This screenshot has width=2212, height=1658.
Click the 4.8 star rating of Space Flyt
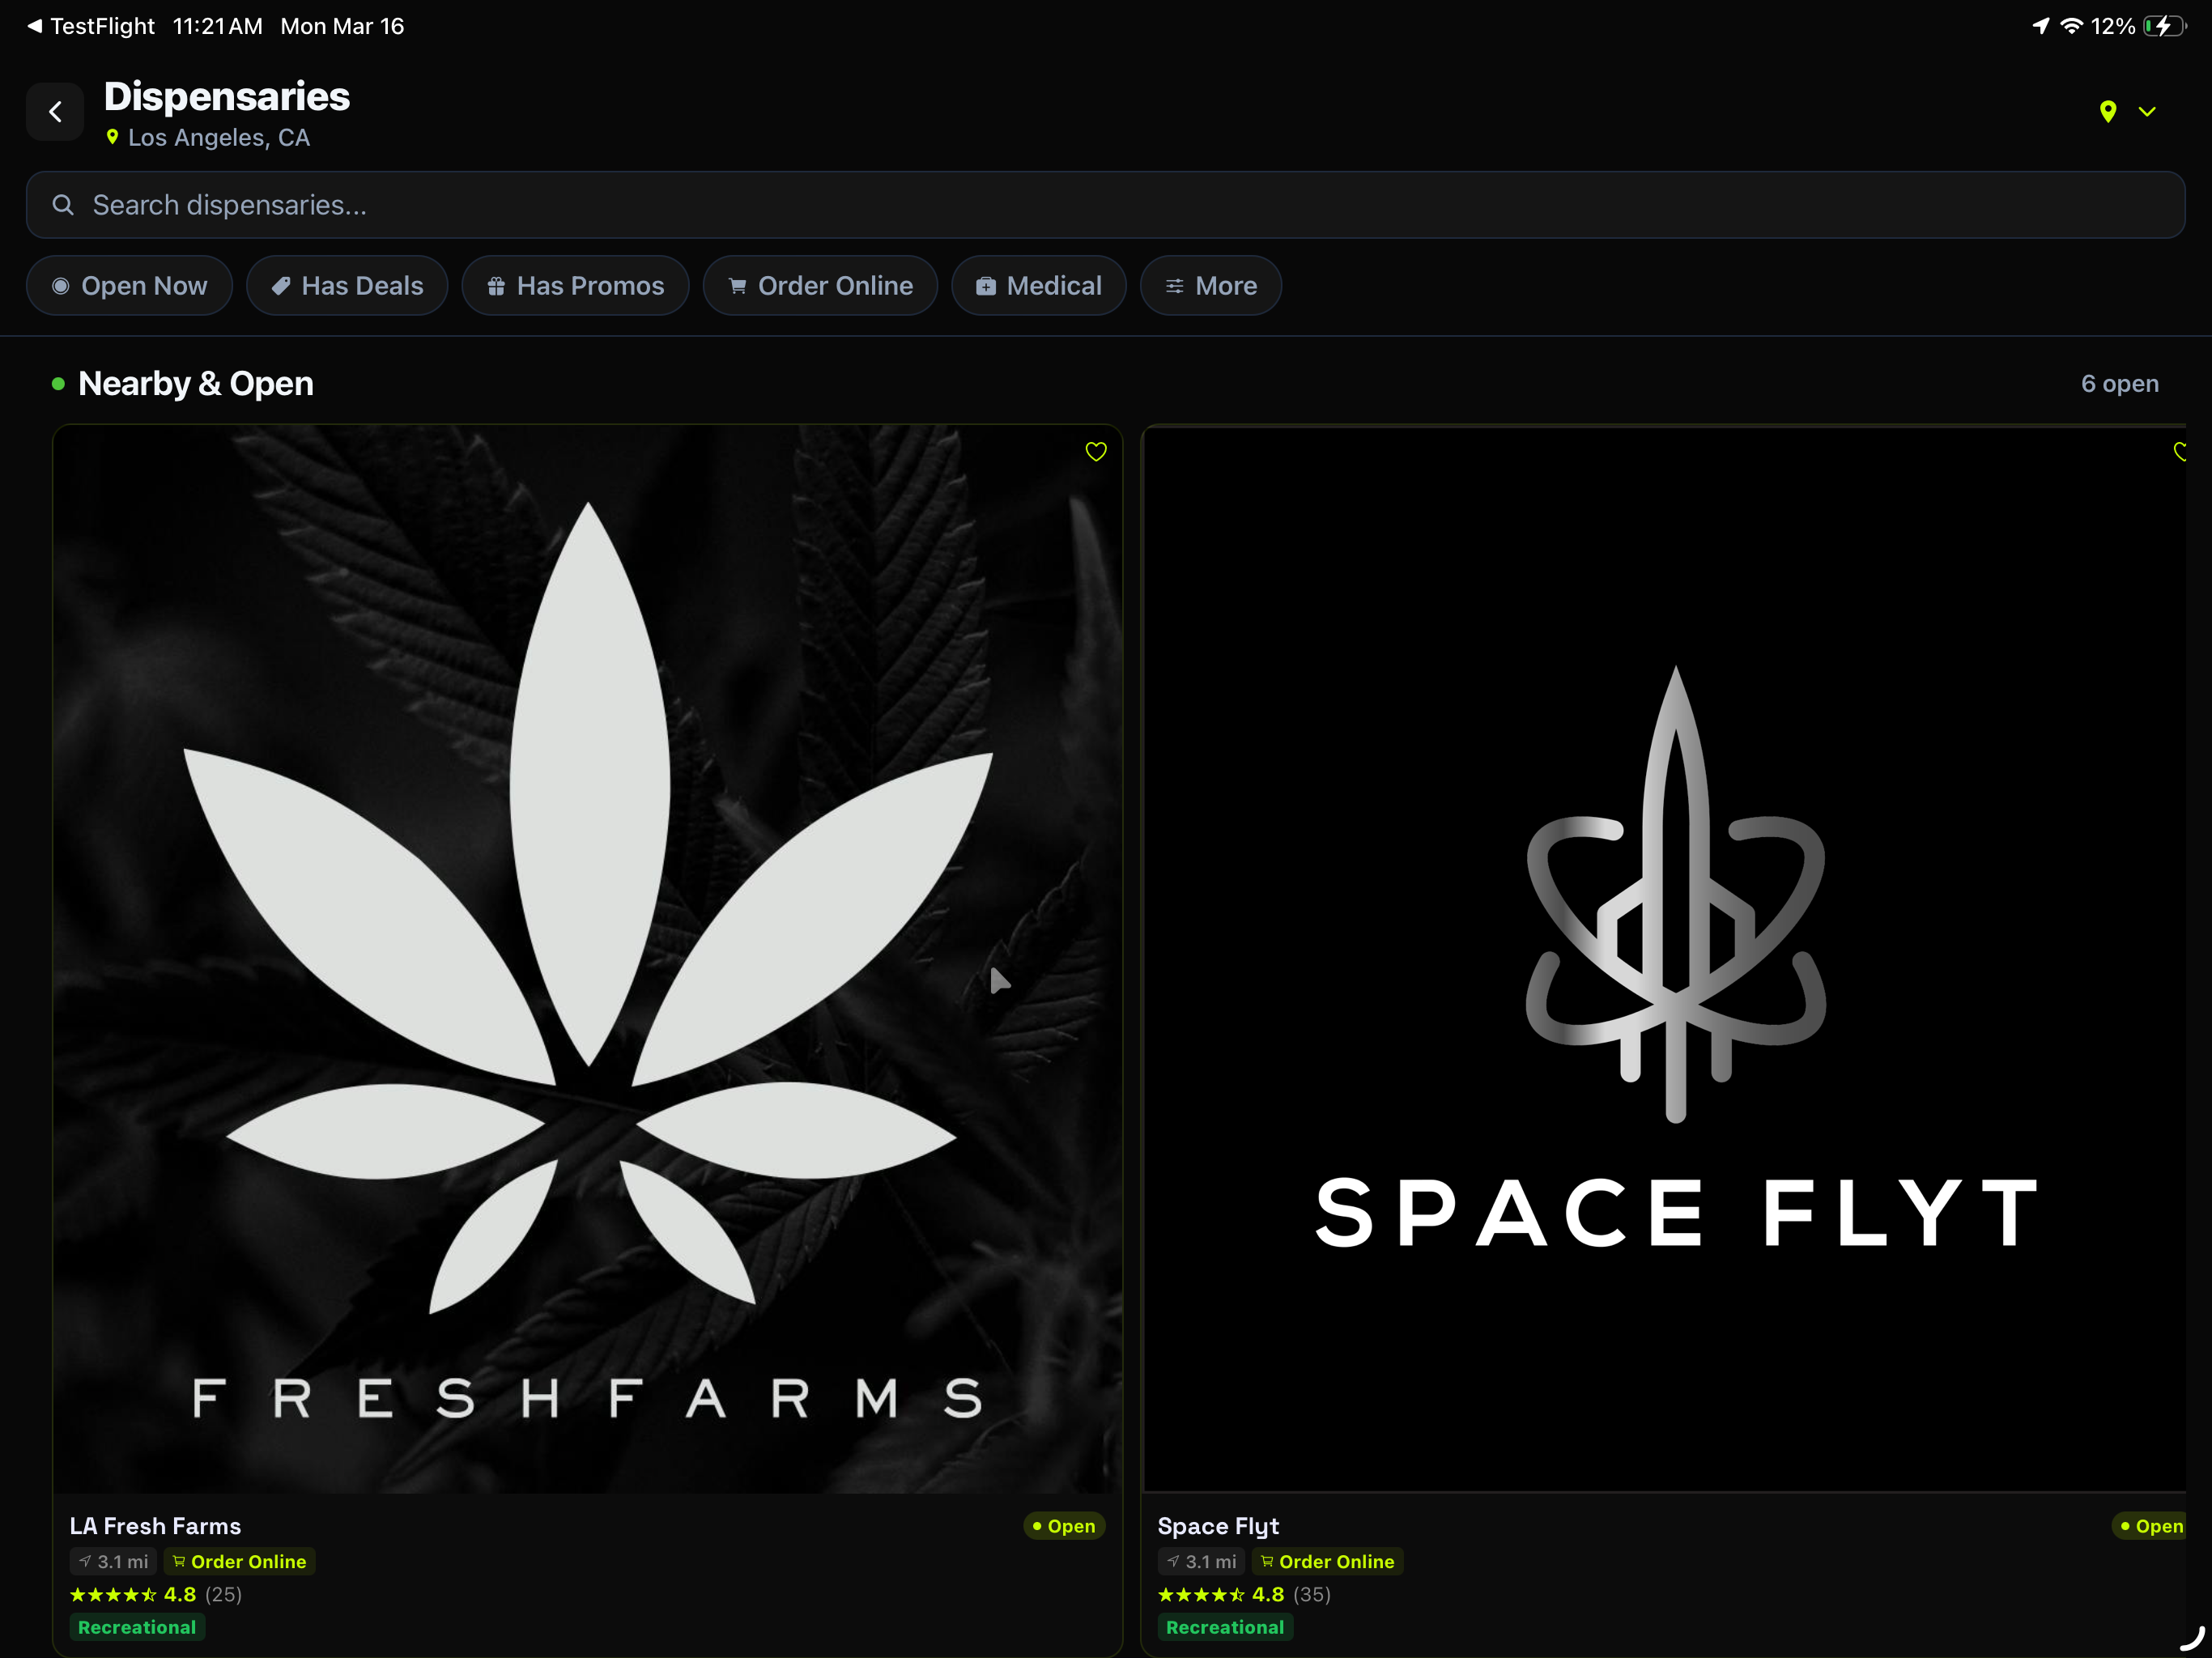pyautogui.click(x=1221, y=1595)
